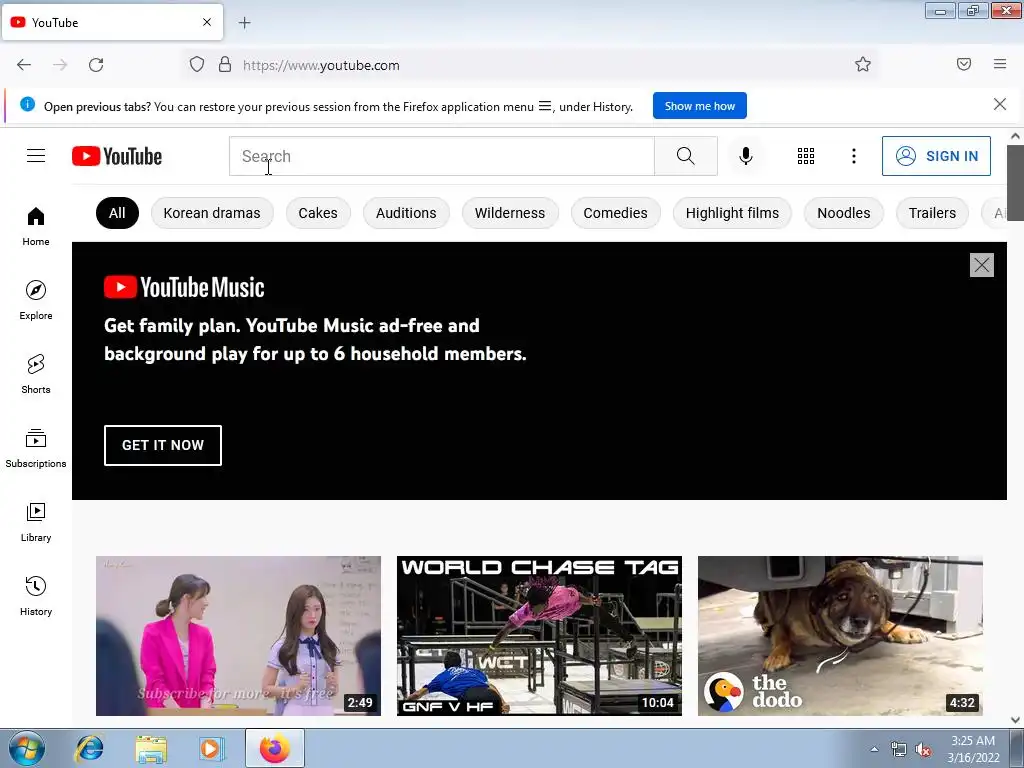Click the Firefox forward arrow

pyautogui.click(x=60, y=65)
